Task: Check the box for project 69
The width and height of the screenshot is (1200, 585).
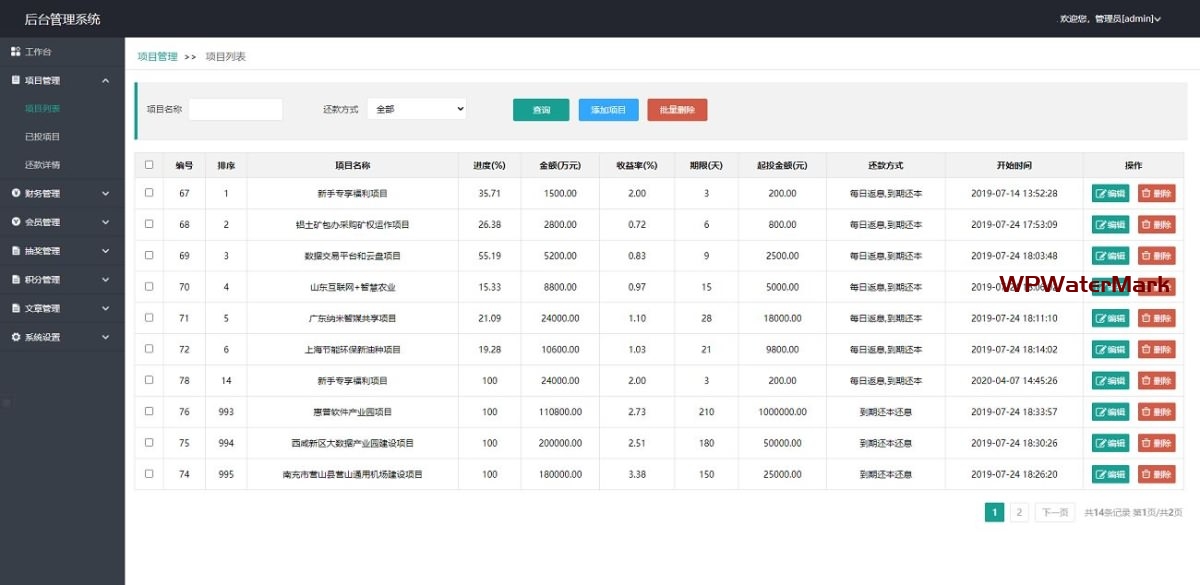Action: click(149, 256)
